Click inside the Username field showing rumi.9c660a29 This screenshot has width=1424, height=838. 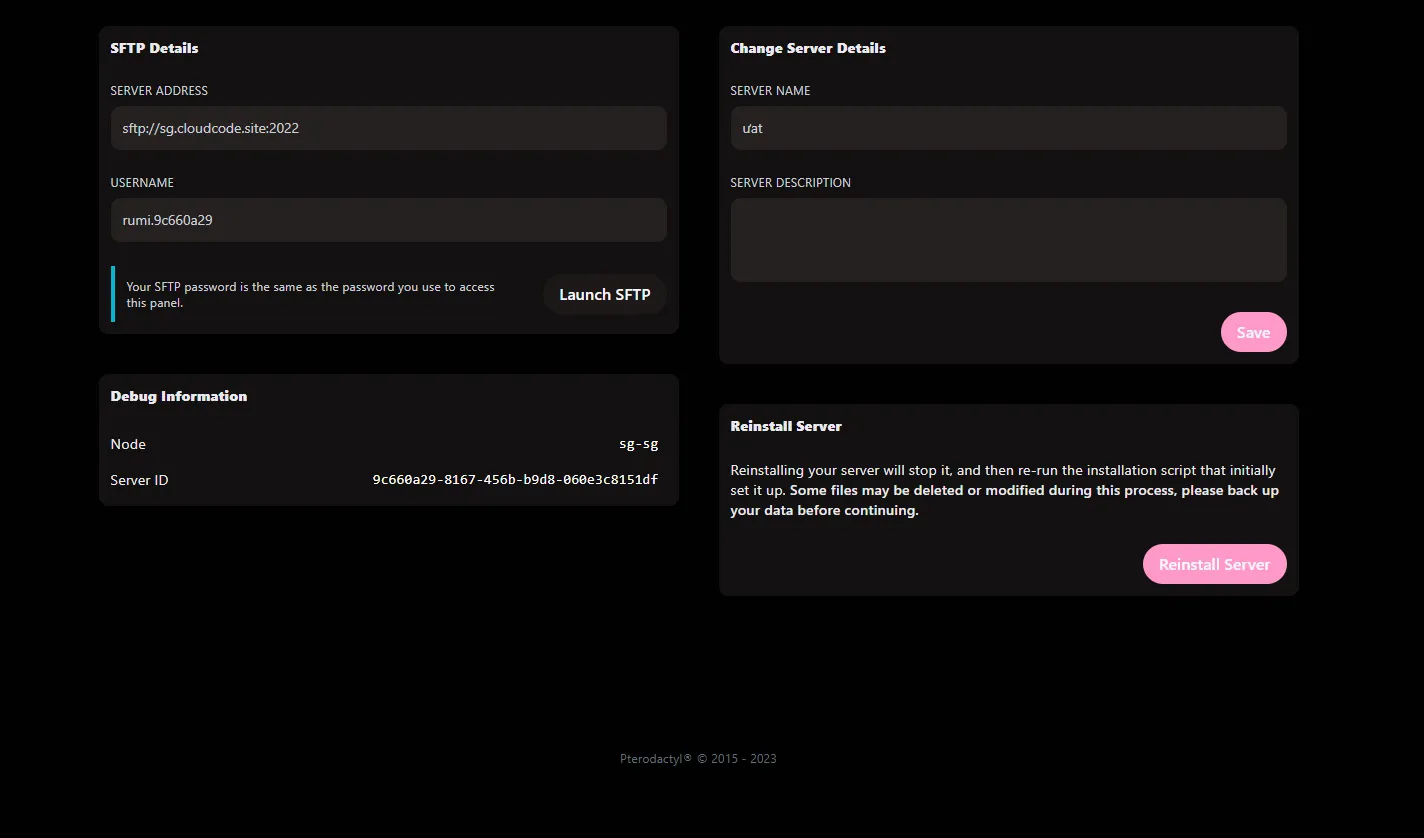[x=388, y=220]
